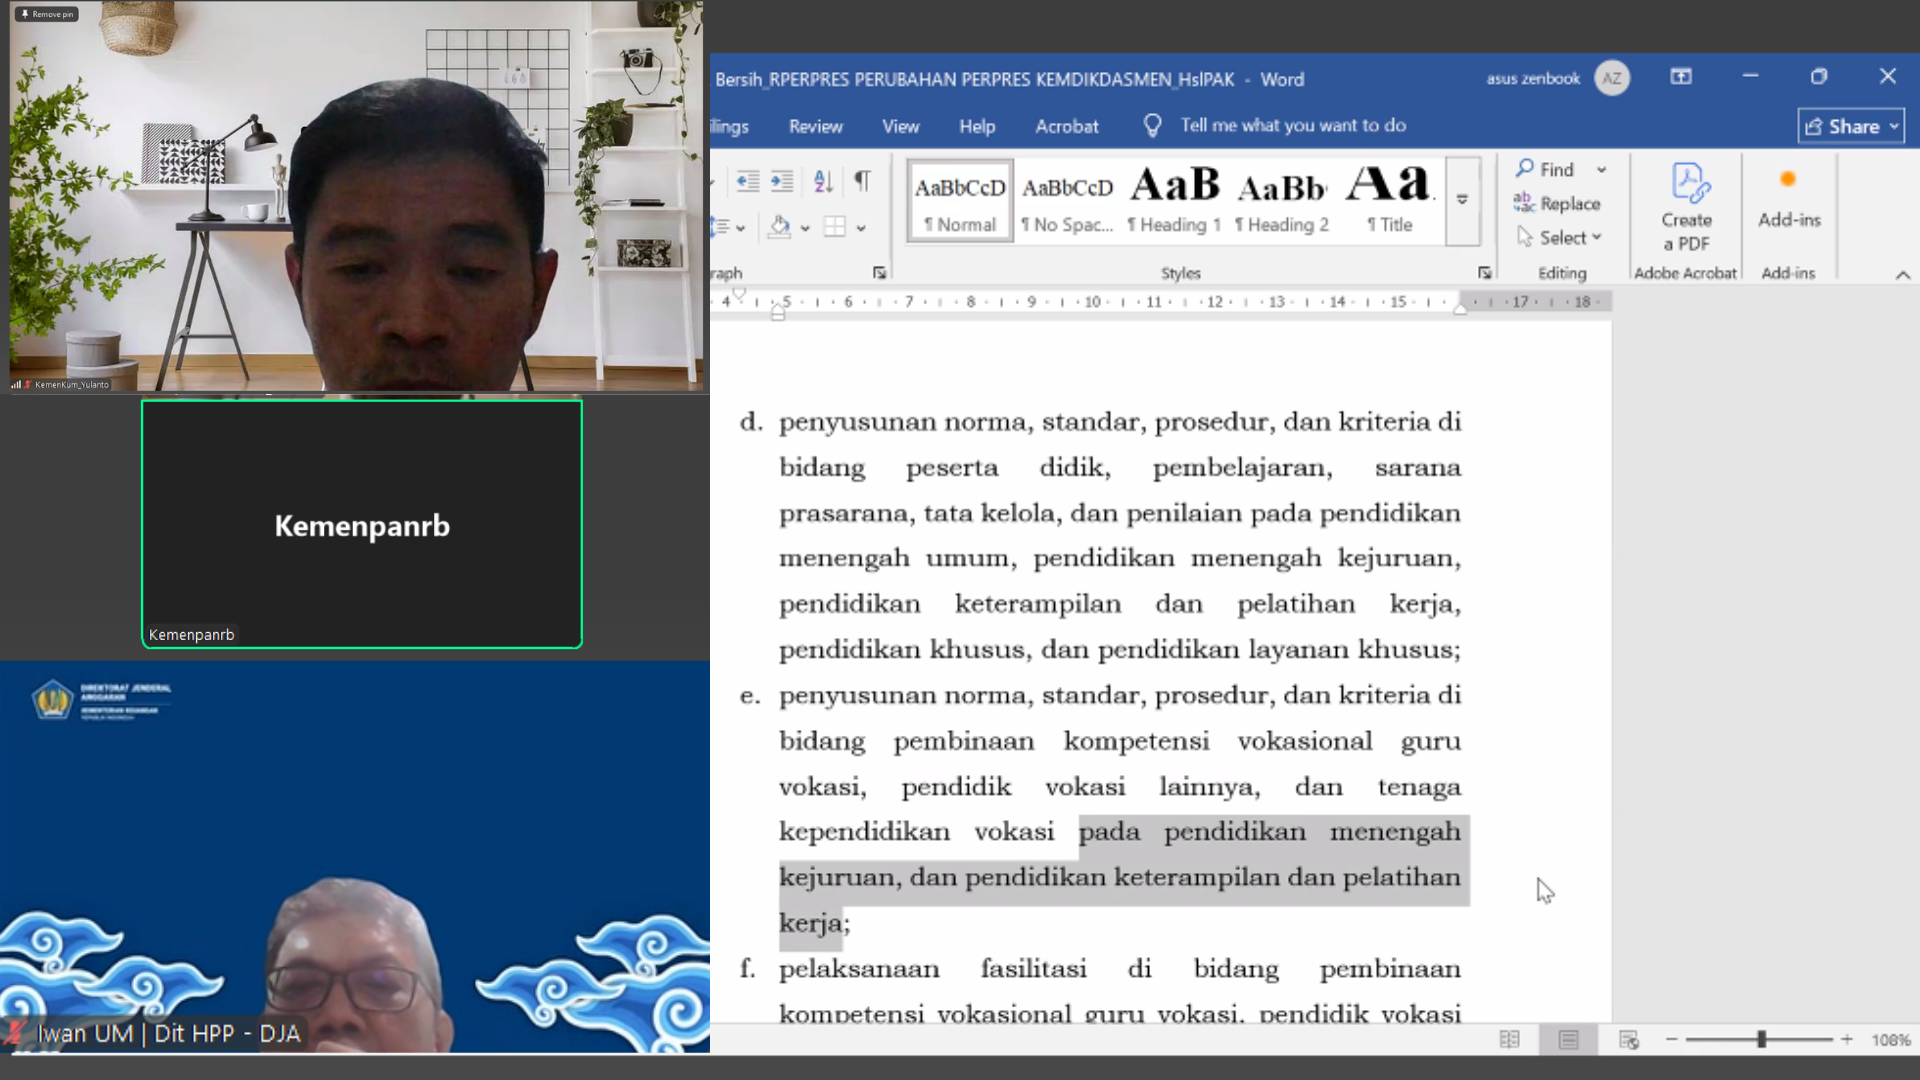
Task: Open Styles pane dialog launcher
Action: click(1485, 272)
